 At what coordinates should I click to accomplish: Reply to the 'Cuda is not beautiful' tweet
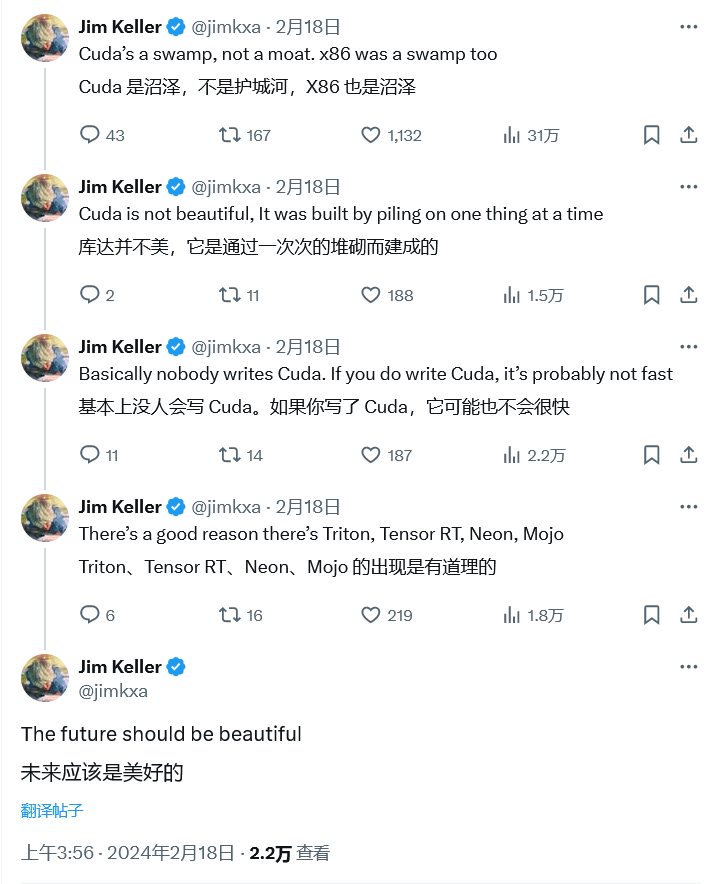[x=90, y=295]
